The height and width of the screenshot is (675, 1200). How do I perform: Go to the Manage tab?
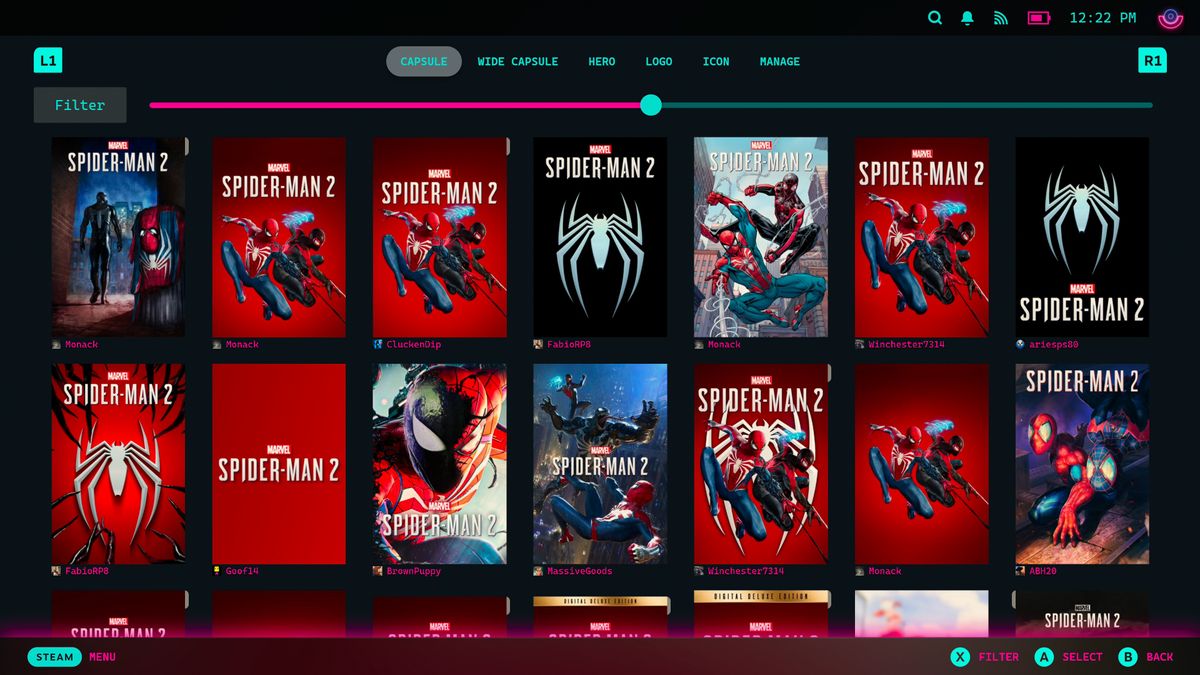[x=780, y=61]
